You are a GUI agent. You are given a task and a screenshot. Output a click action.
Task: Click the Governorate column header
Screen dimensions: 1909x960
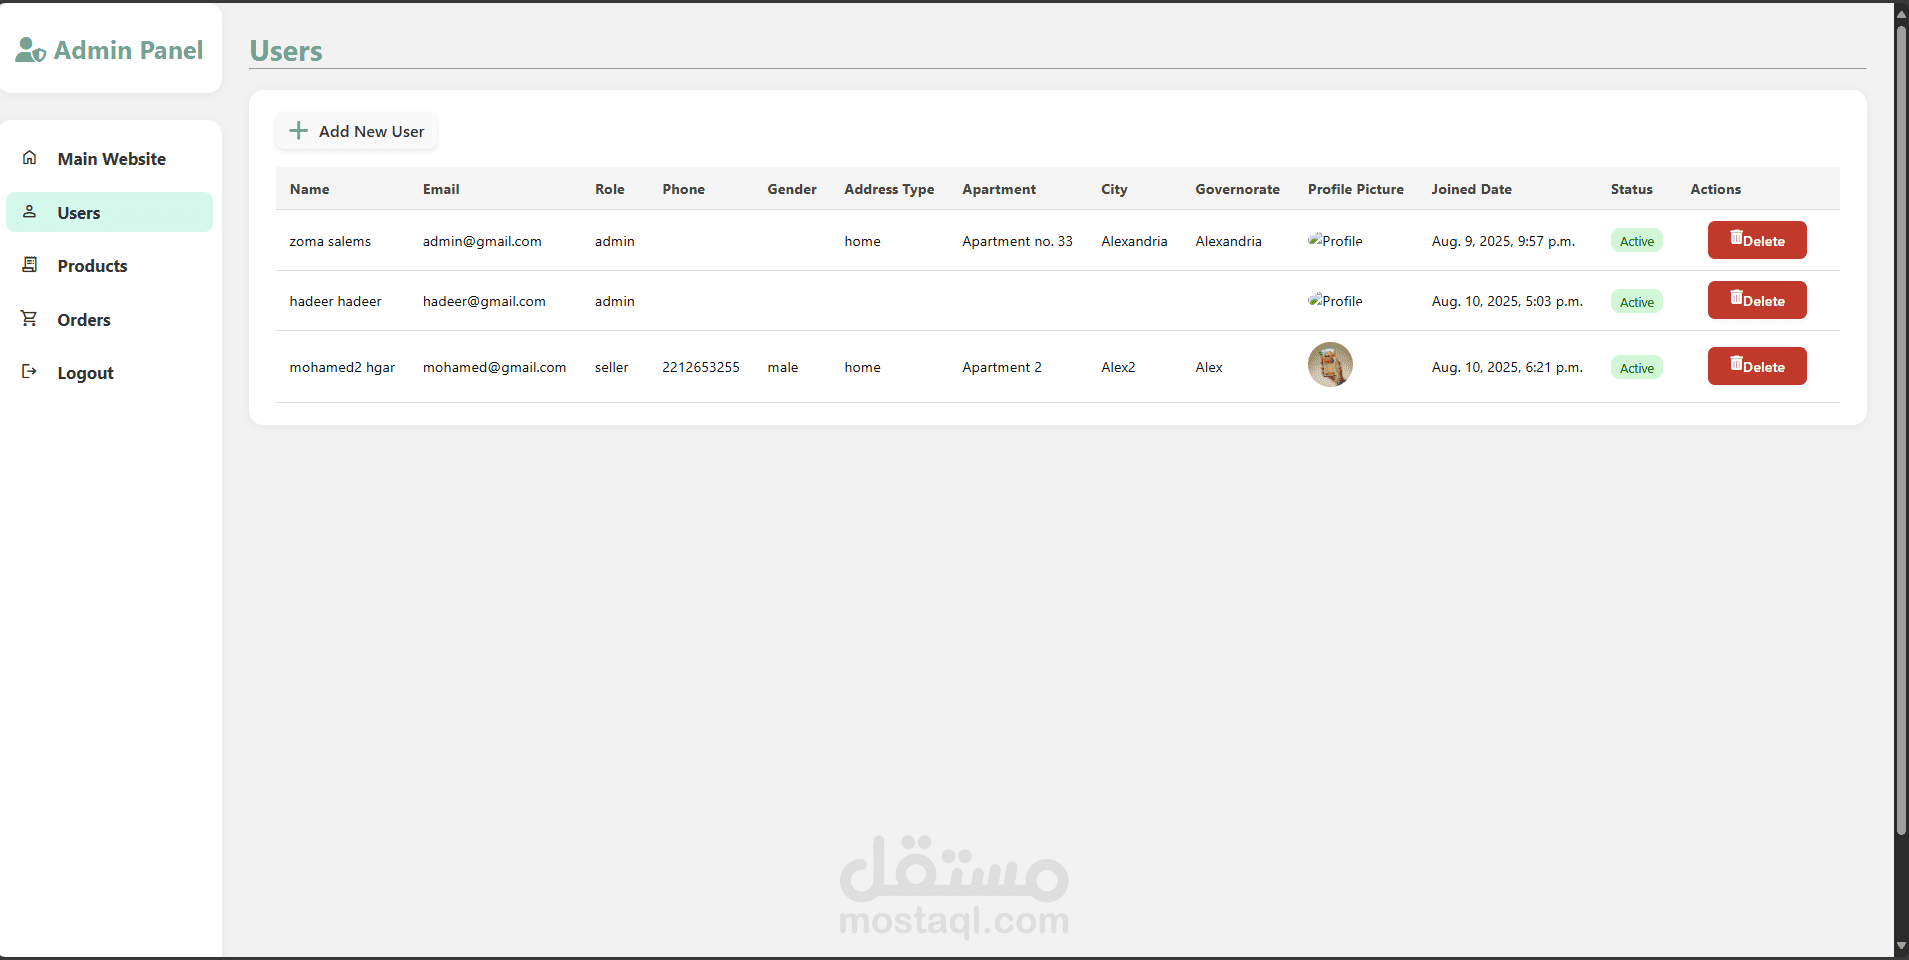[1237, 189]
